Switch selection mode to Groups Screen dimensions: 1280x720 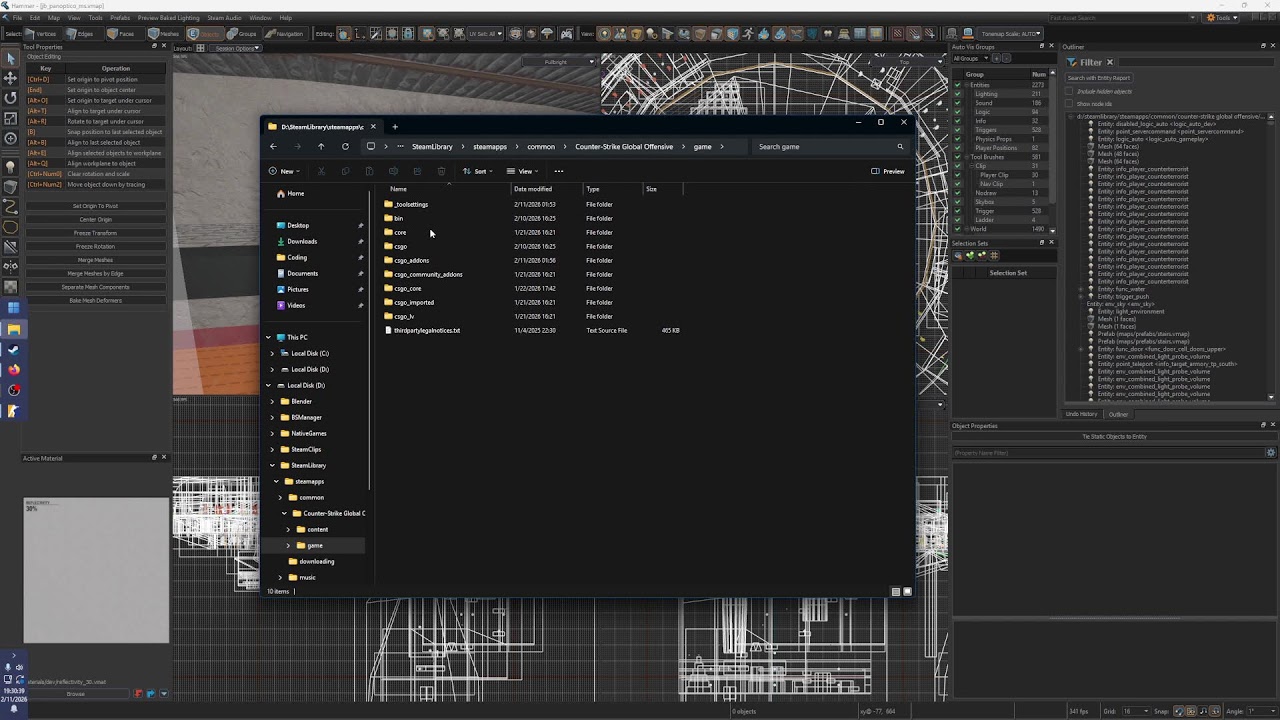242,33
